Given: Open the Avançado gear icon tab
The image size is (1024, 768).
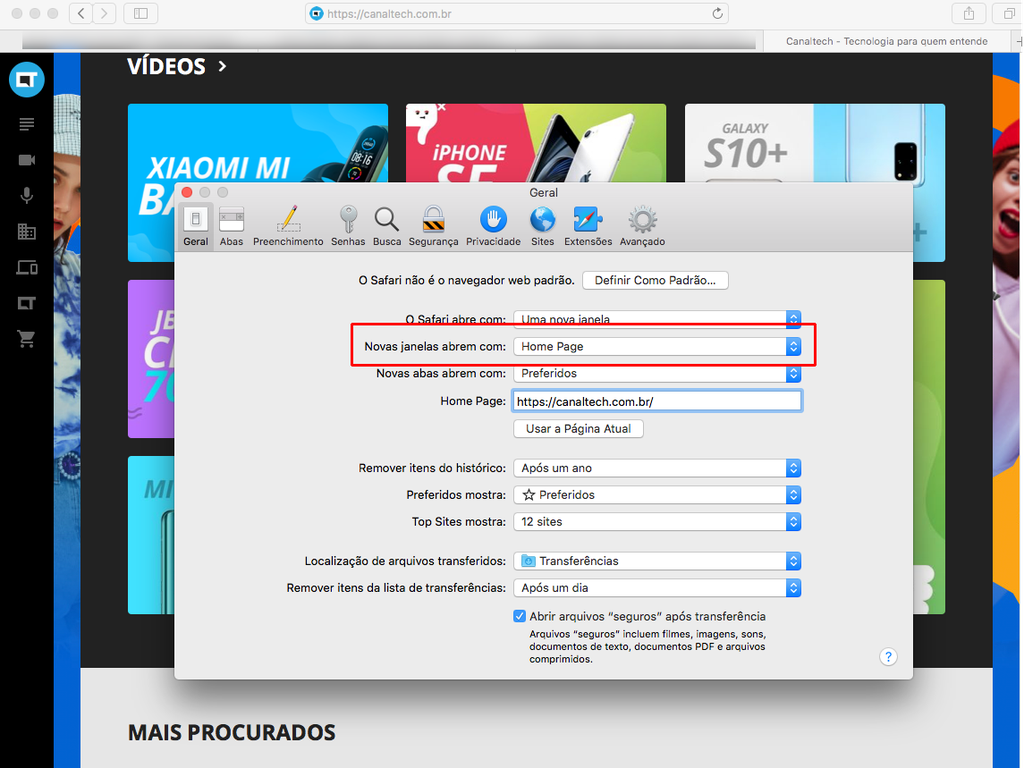Looking at the screenshot, I should [x=642, y=226].
